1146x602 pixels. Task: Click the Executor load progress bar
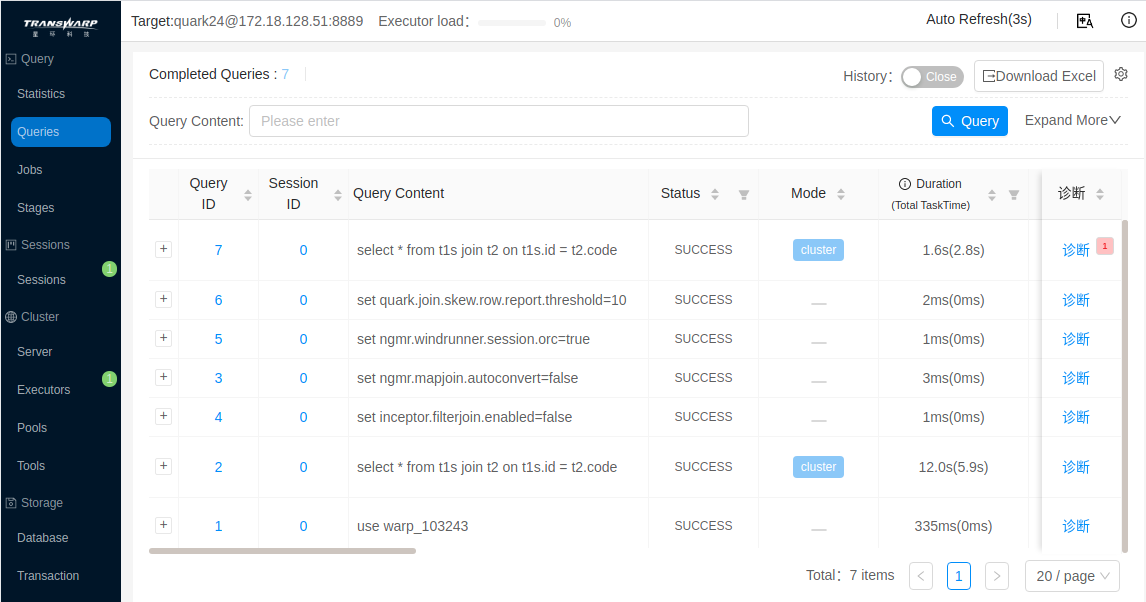(x=512, y=23)
